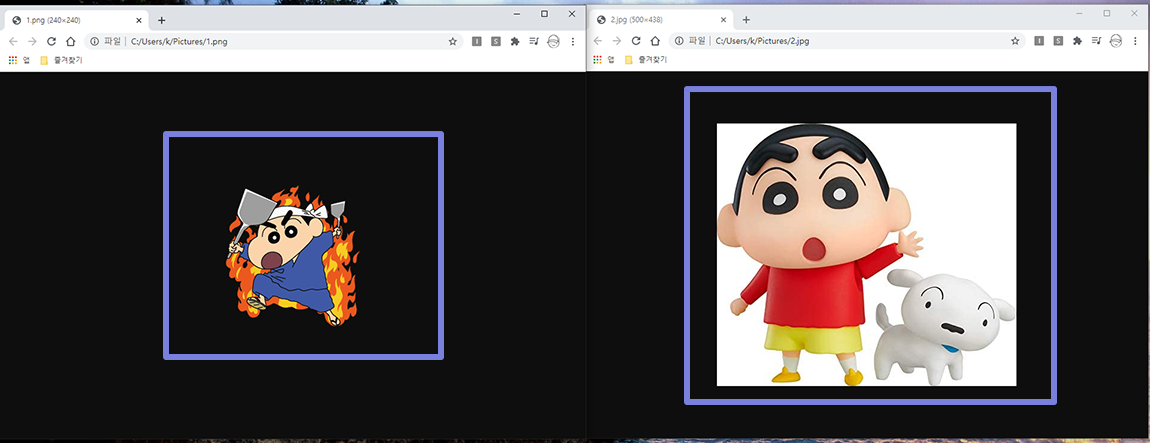Open 즐겨찾기 bookmarks folder in 1.png window
The image size is (1150, 443).
pyautogui.click(x=61, y=60)
